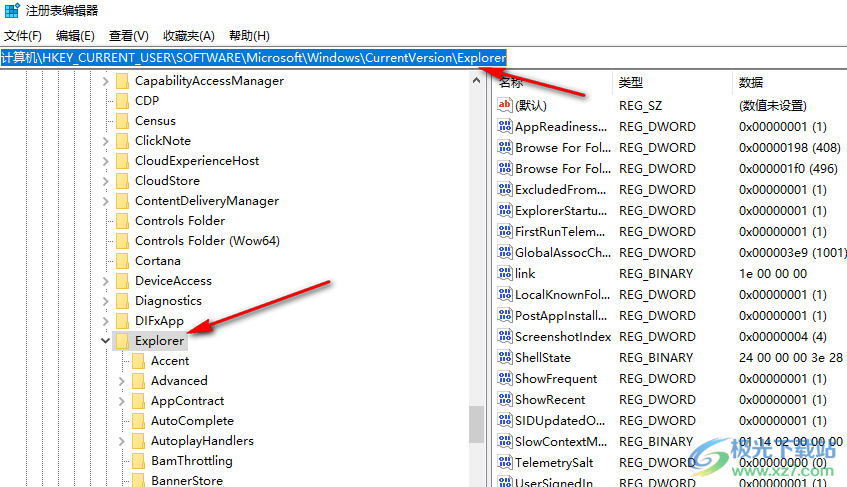
Task: Select the value data 0x000001f0 (496)
Action: click(x=788, y=168)
